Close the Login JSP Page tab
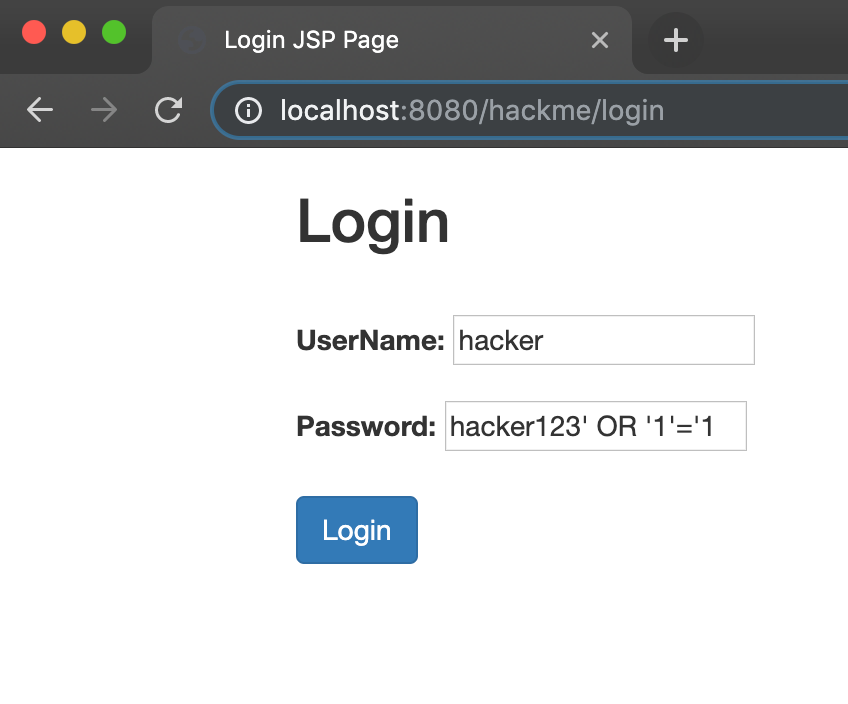The image size is (848, 704). 600,40
